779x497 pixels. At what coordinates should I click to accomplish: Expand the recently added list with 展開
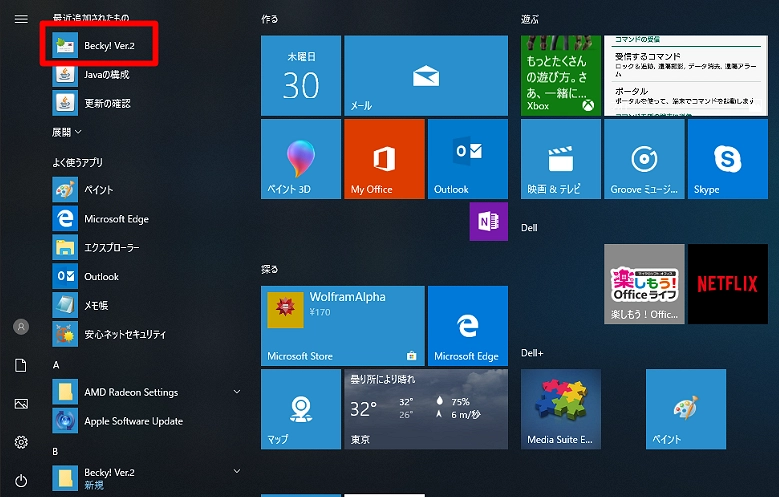[67, 131]
